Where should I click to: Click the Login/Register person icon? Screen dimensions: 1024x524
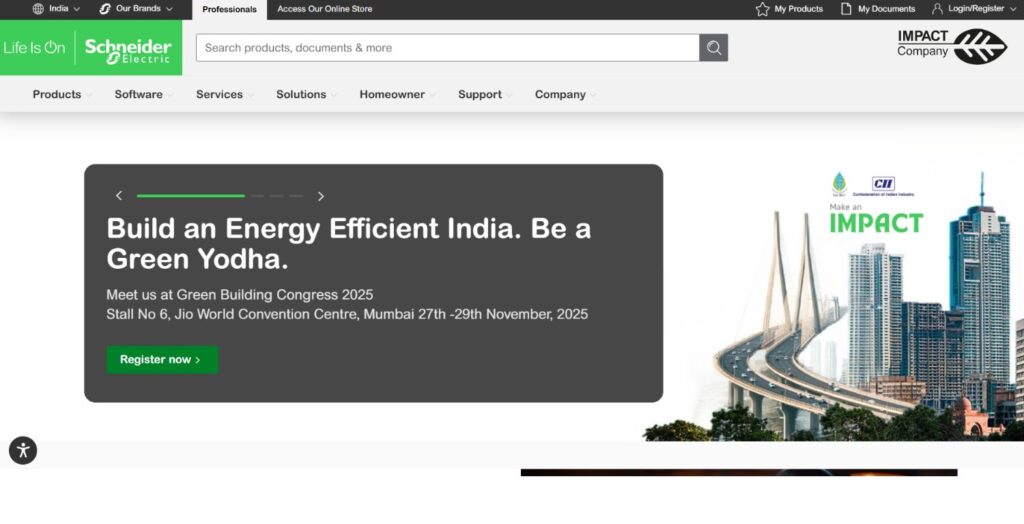coord(937,9)
